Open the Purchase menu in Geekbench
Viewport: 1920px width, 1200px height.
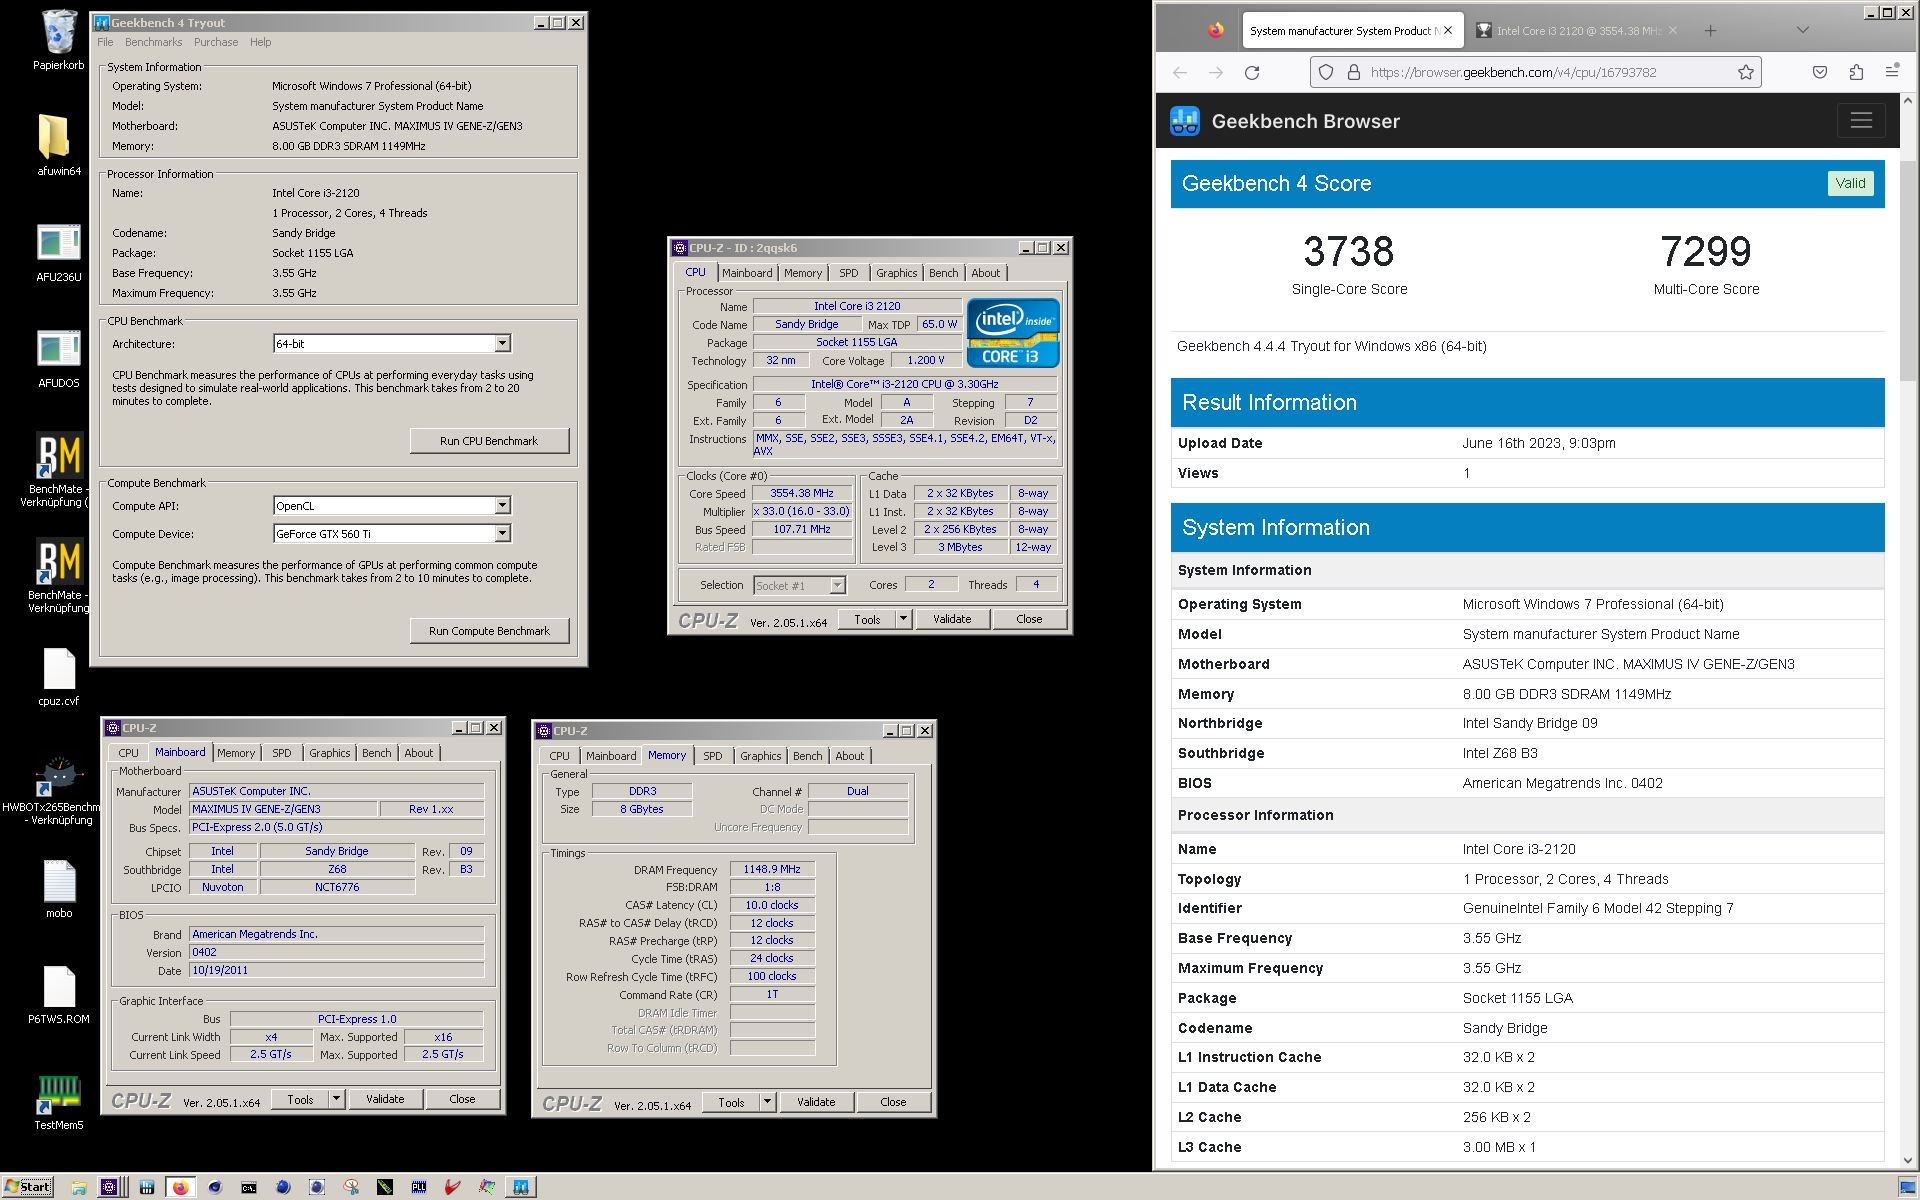216,42
